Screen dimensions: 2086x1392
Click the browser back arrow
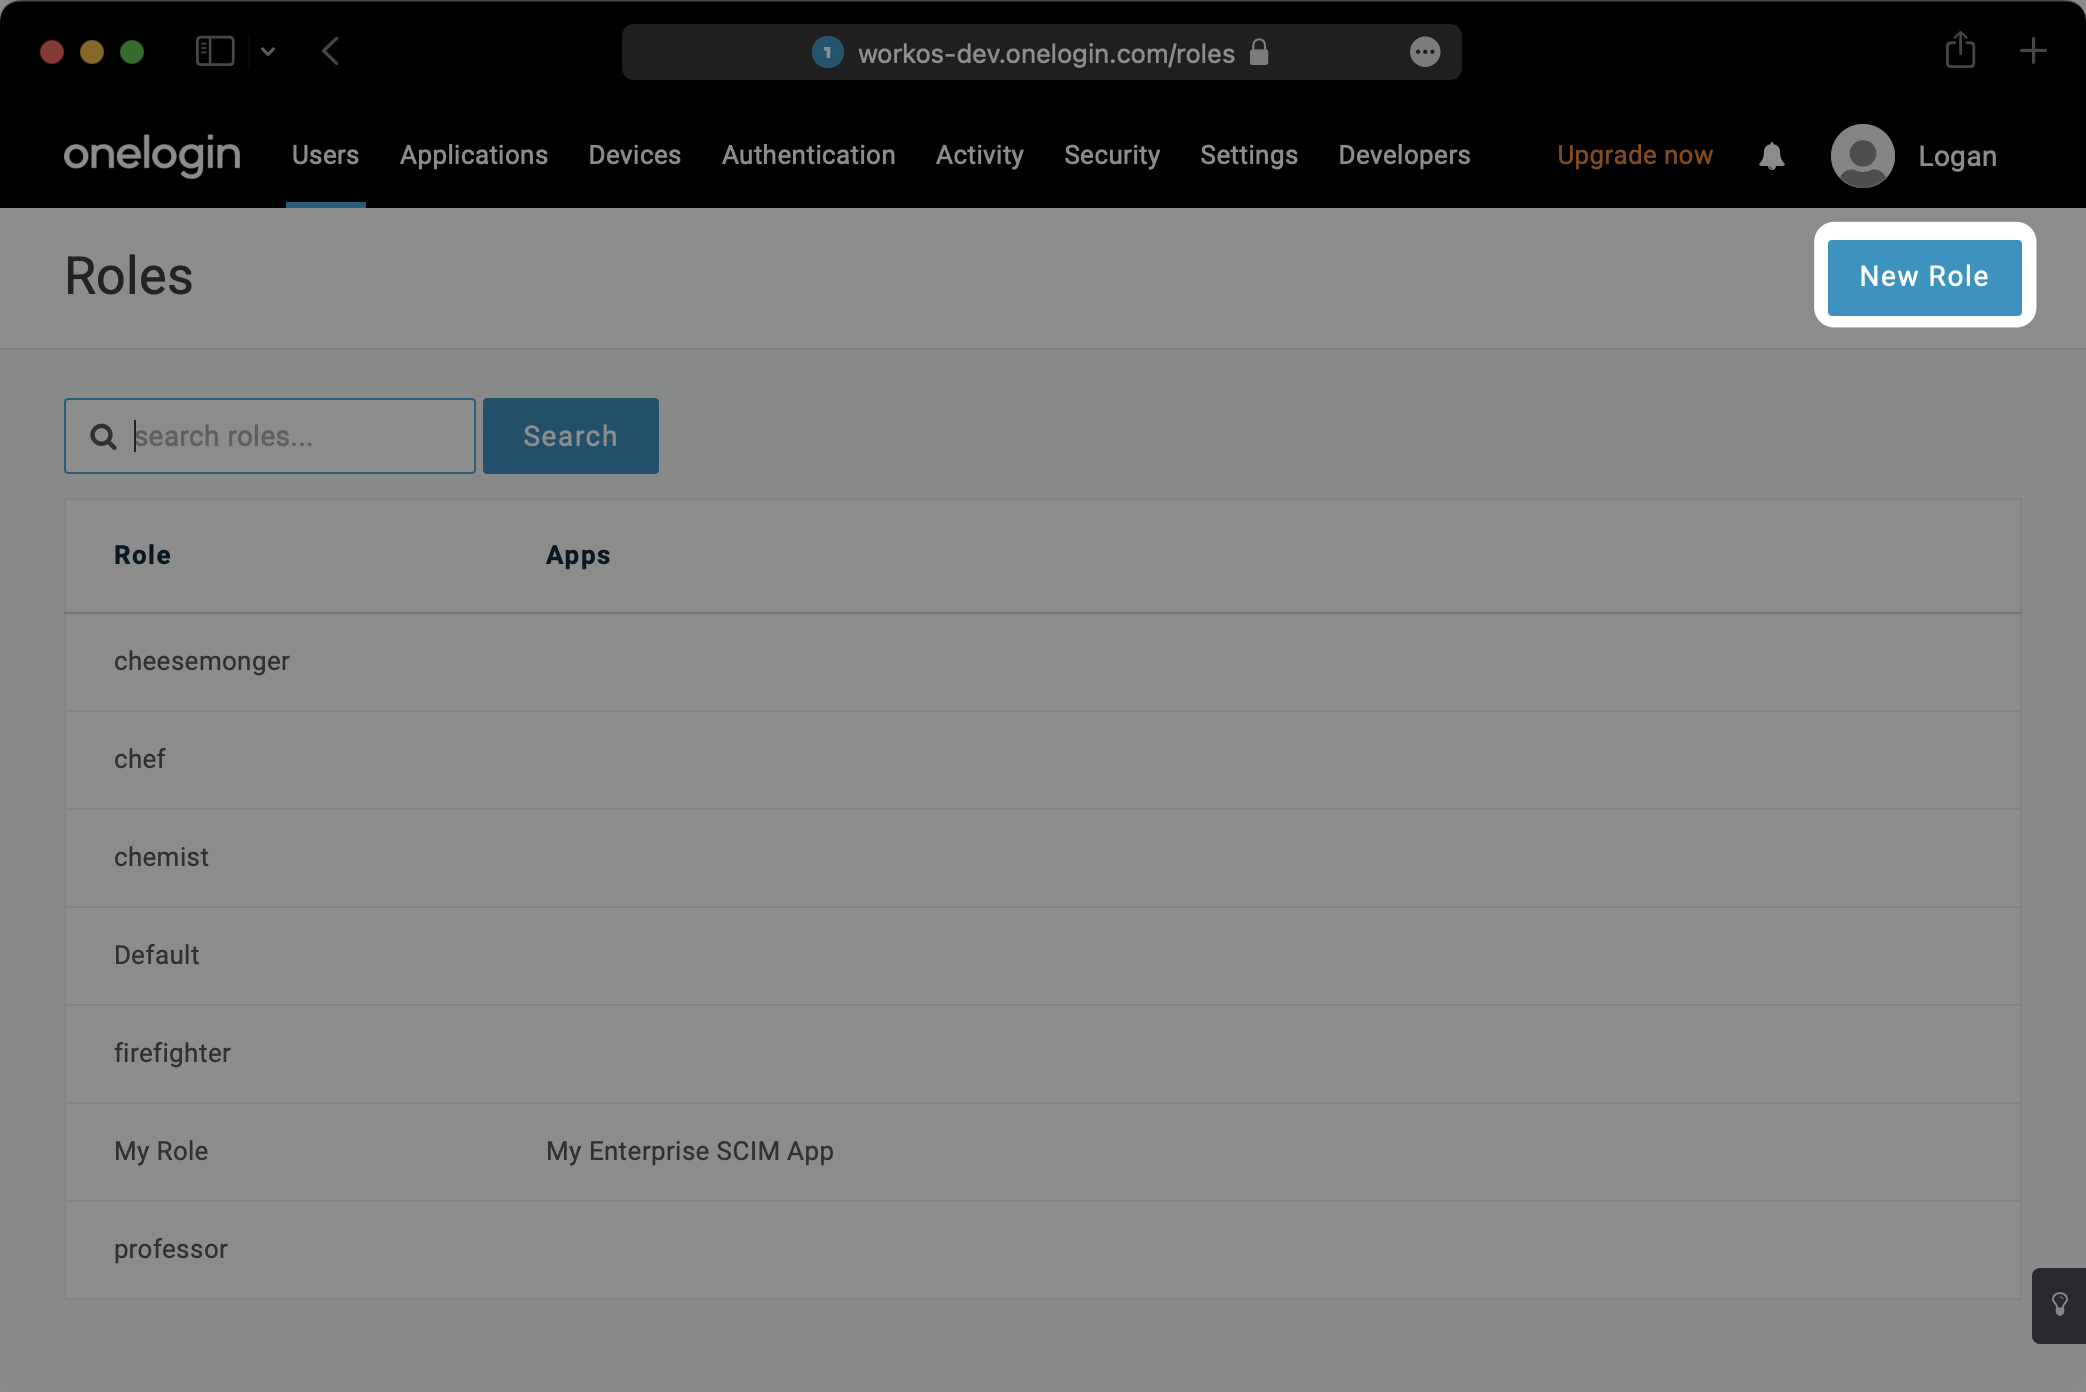tap(331, 51)
